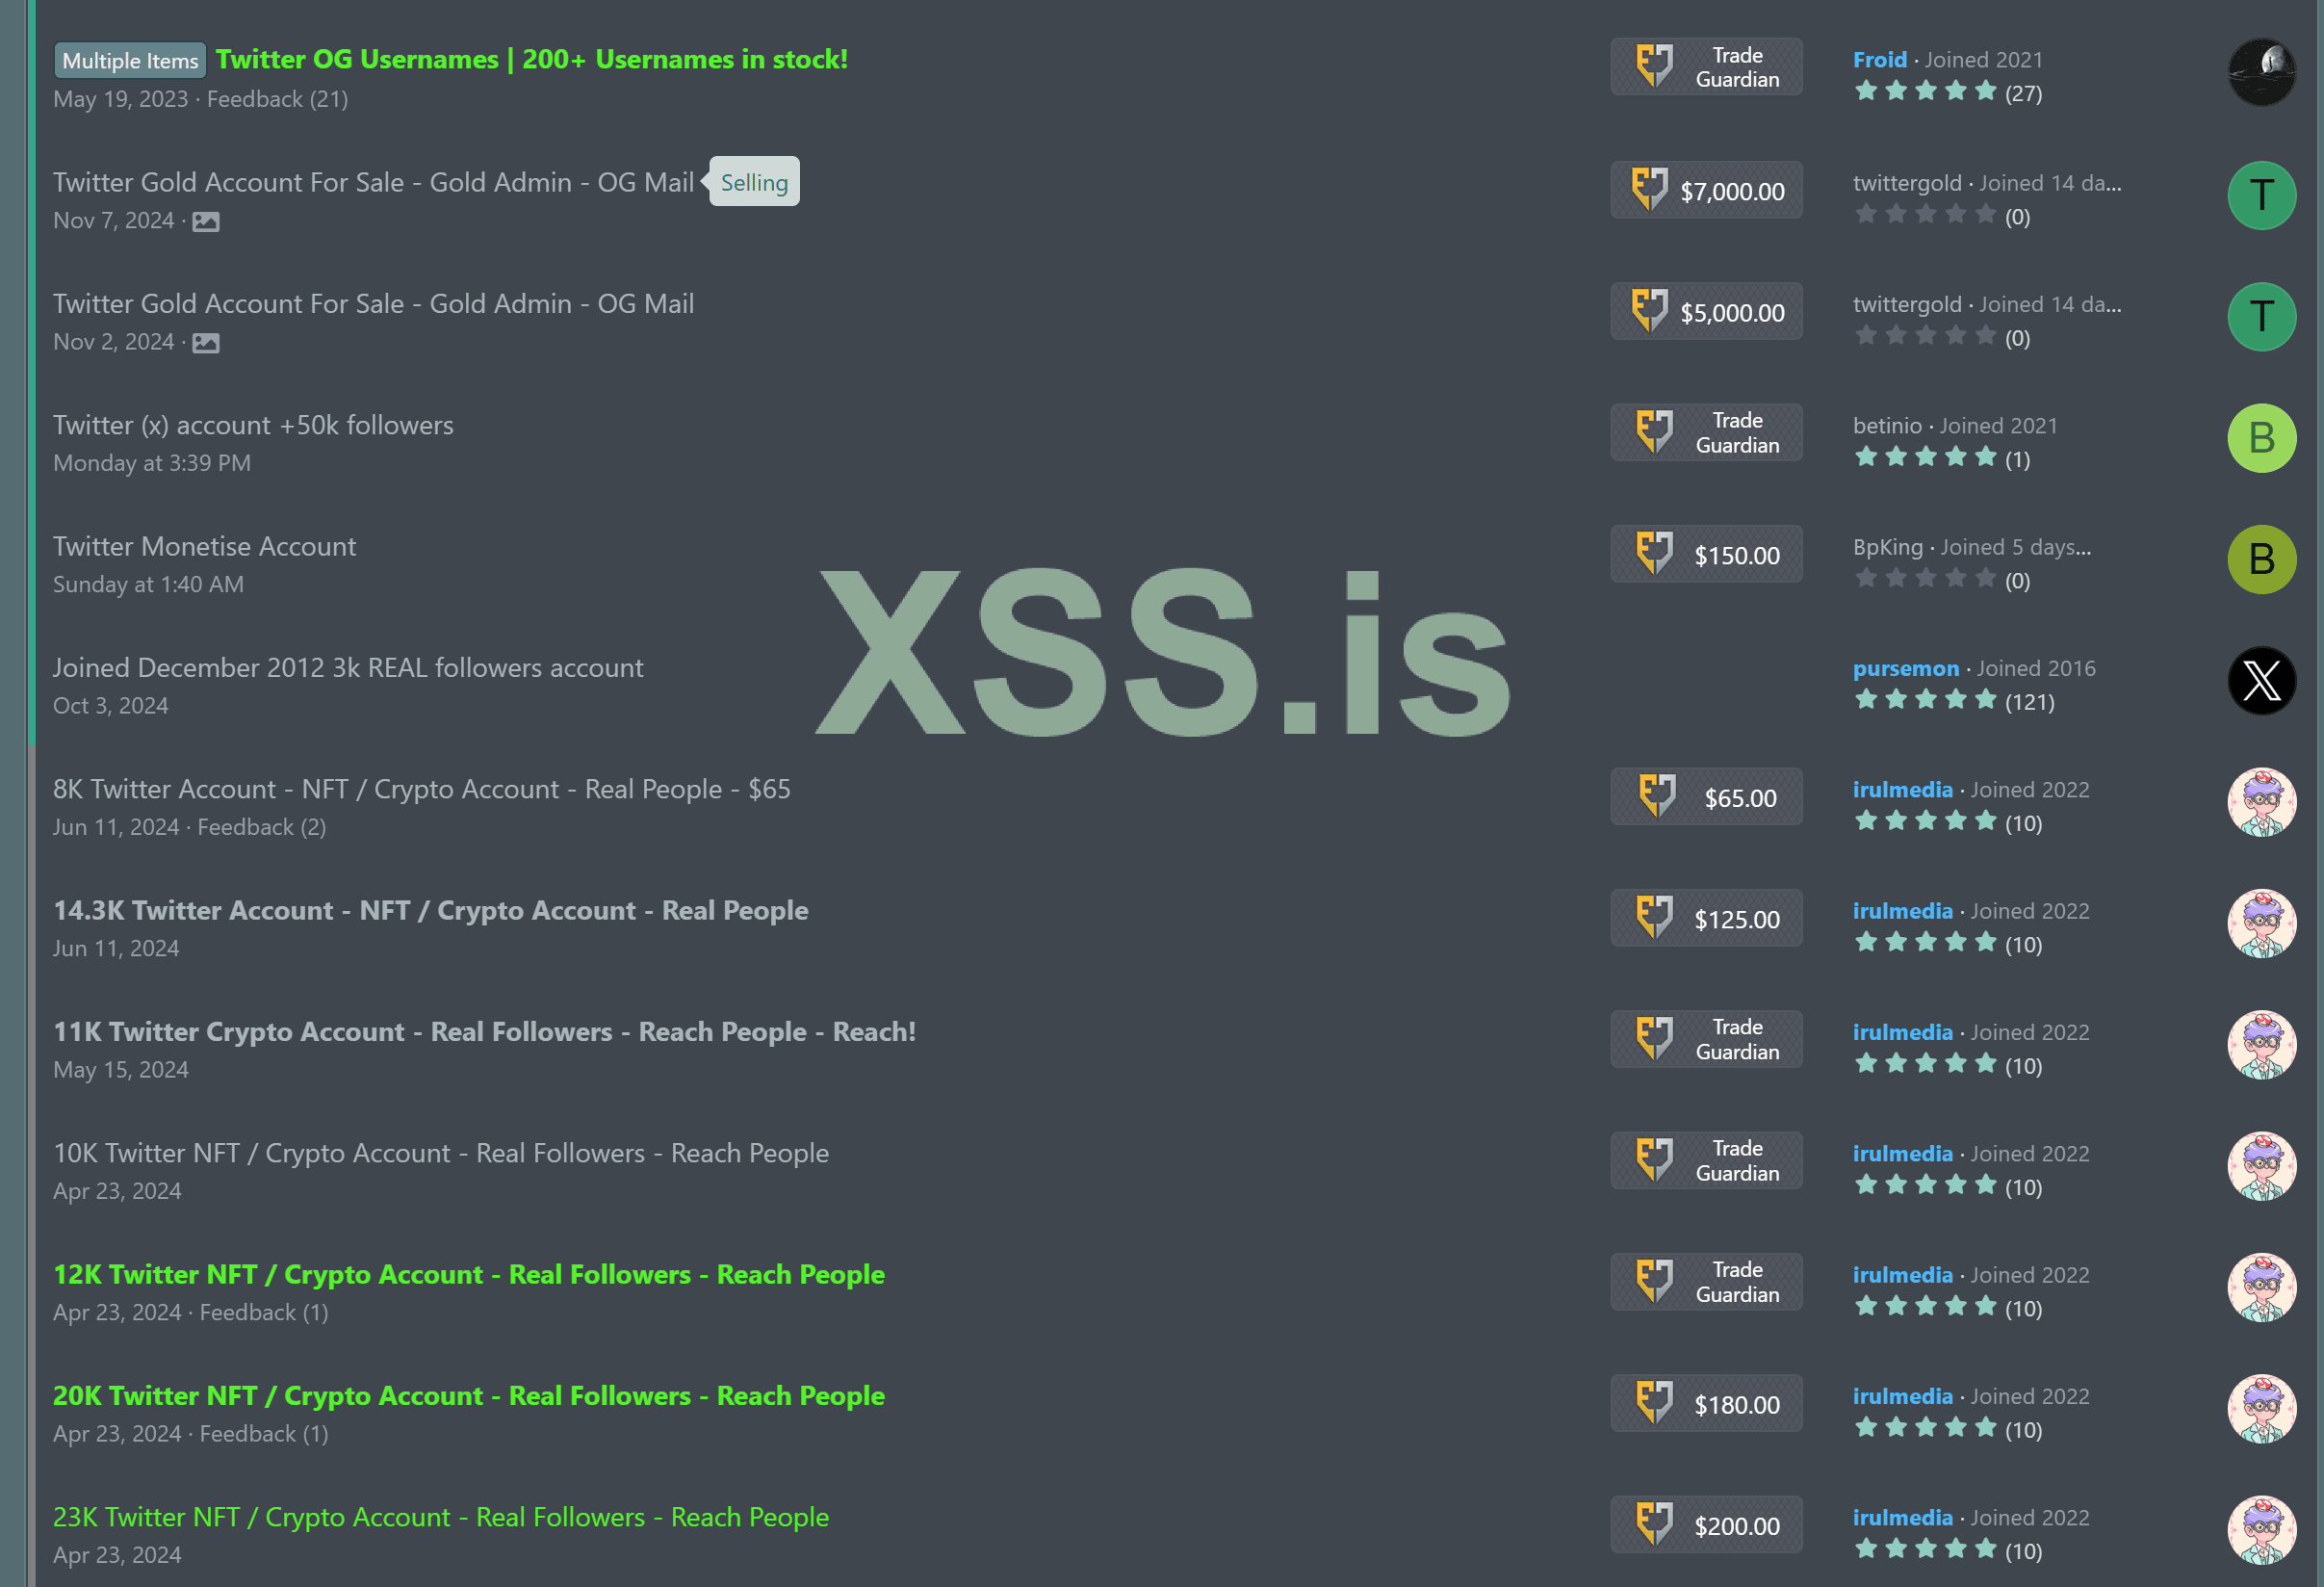Open the Twitter OG Usernames listing
Viewport: 2324px width, 1587px height.
[531, 59]
